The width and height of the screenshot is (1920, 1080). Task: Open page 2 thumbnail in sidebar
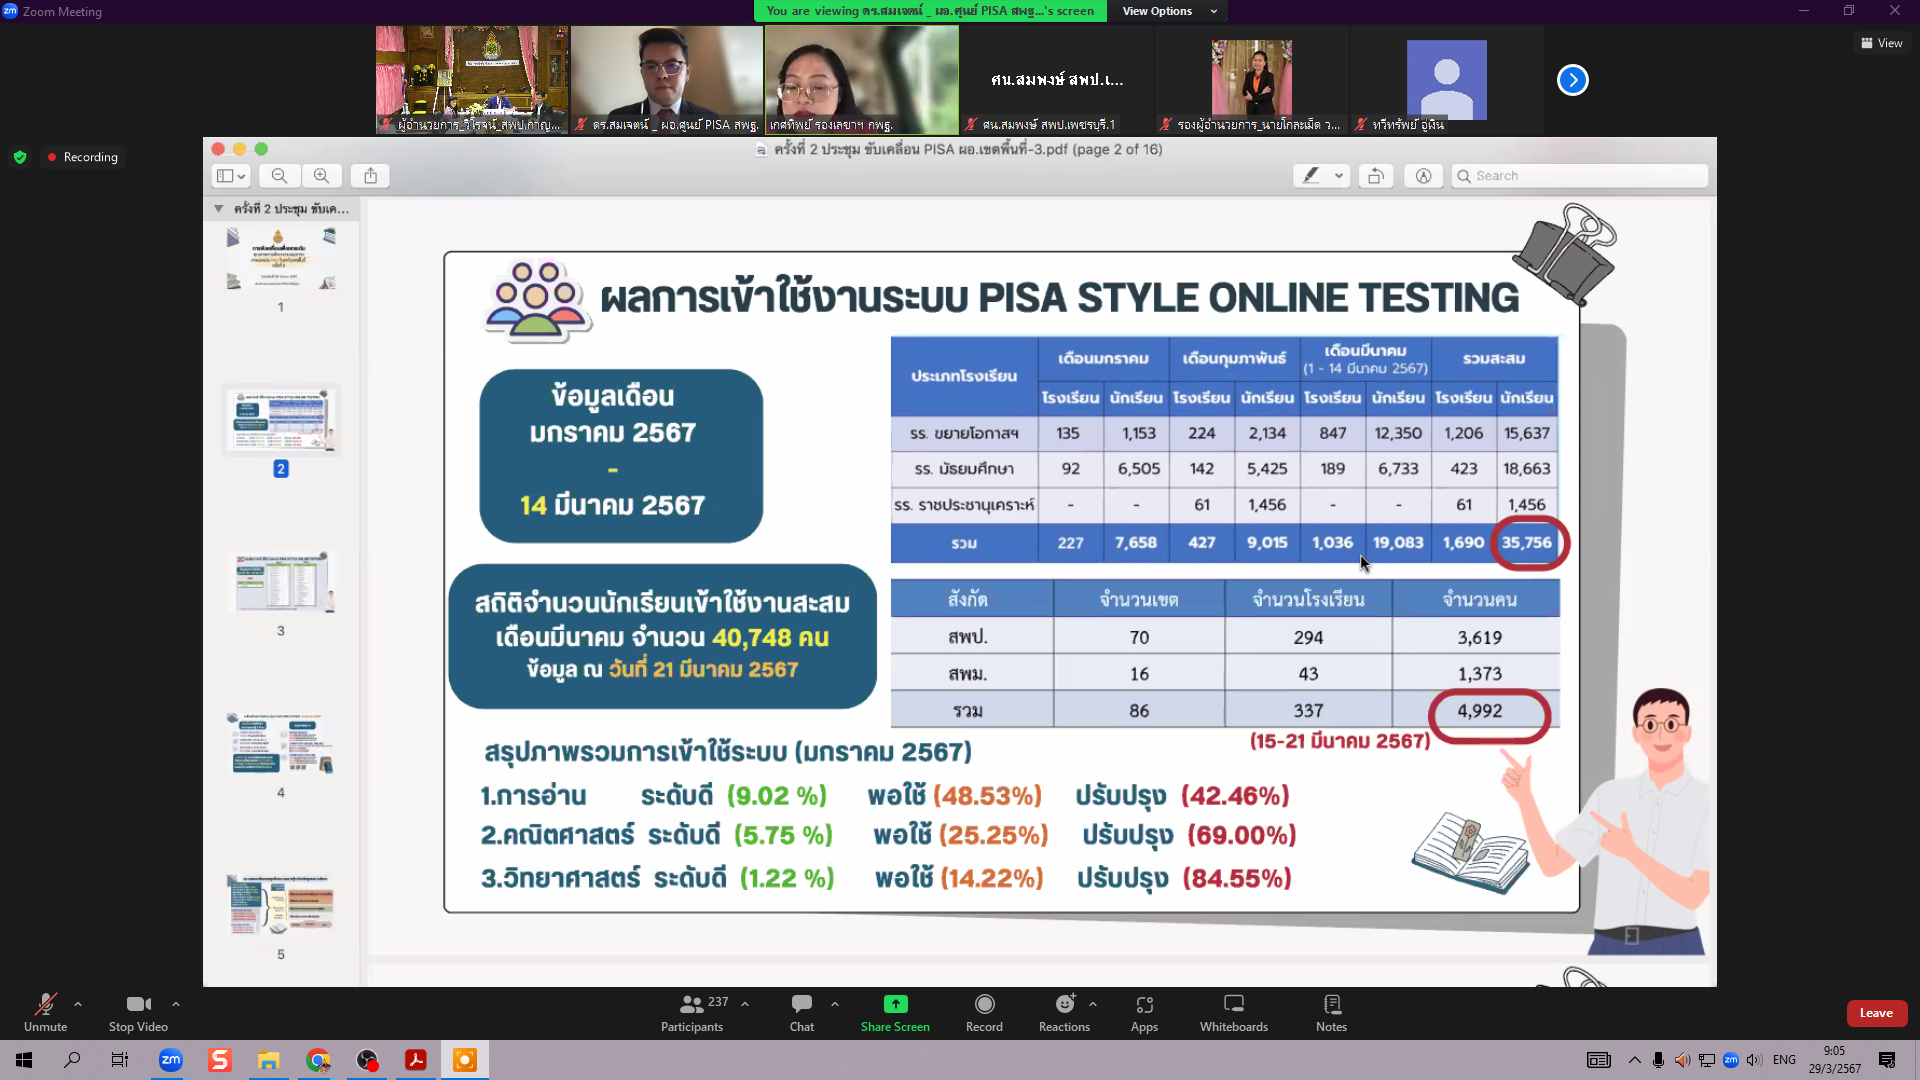pos(280,421)
